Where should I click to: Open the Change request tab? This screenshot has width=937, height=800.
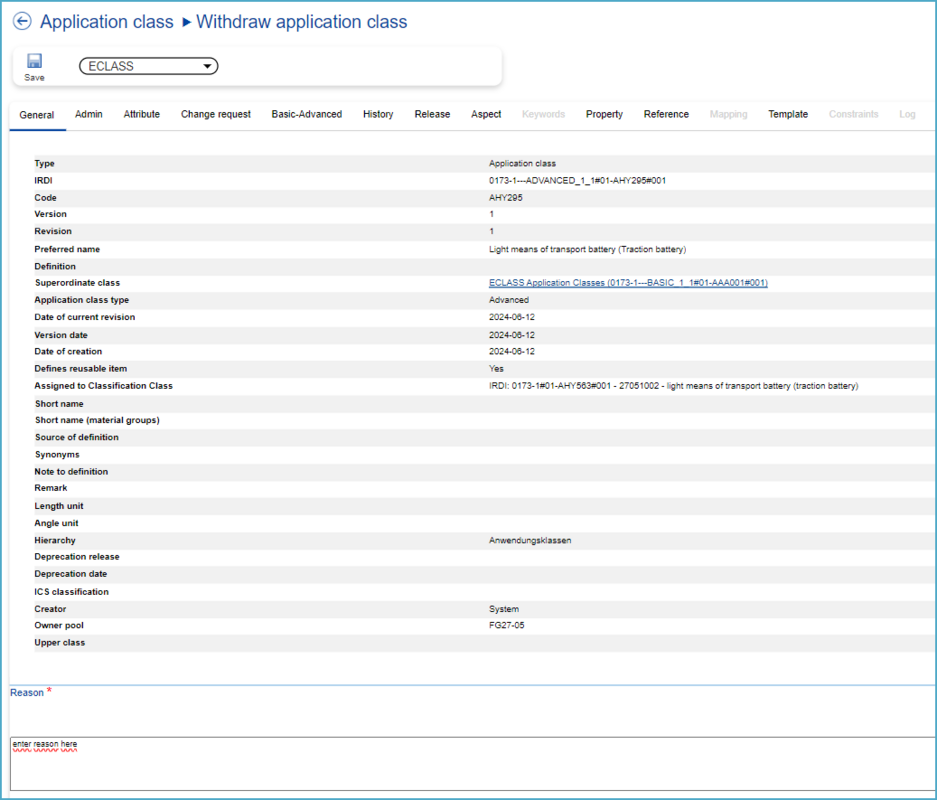[216, 115]
